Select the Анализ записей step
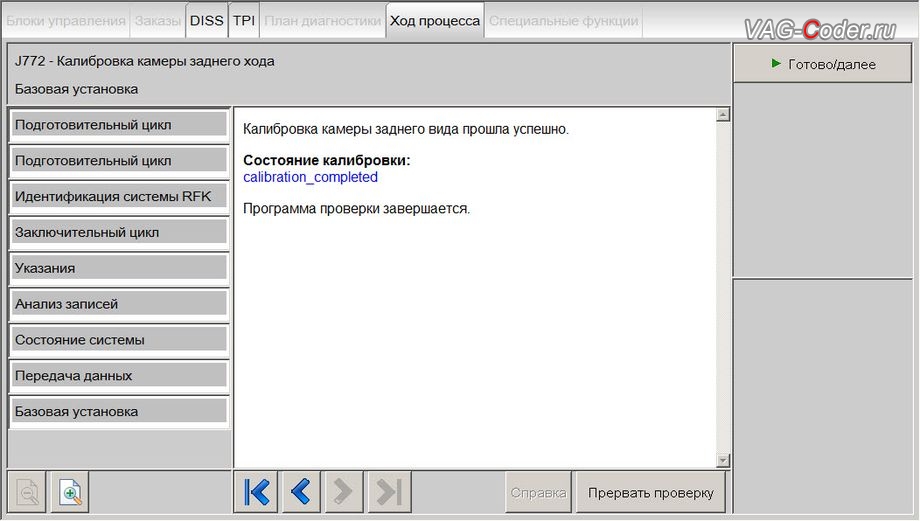 119,303
